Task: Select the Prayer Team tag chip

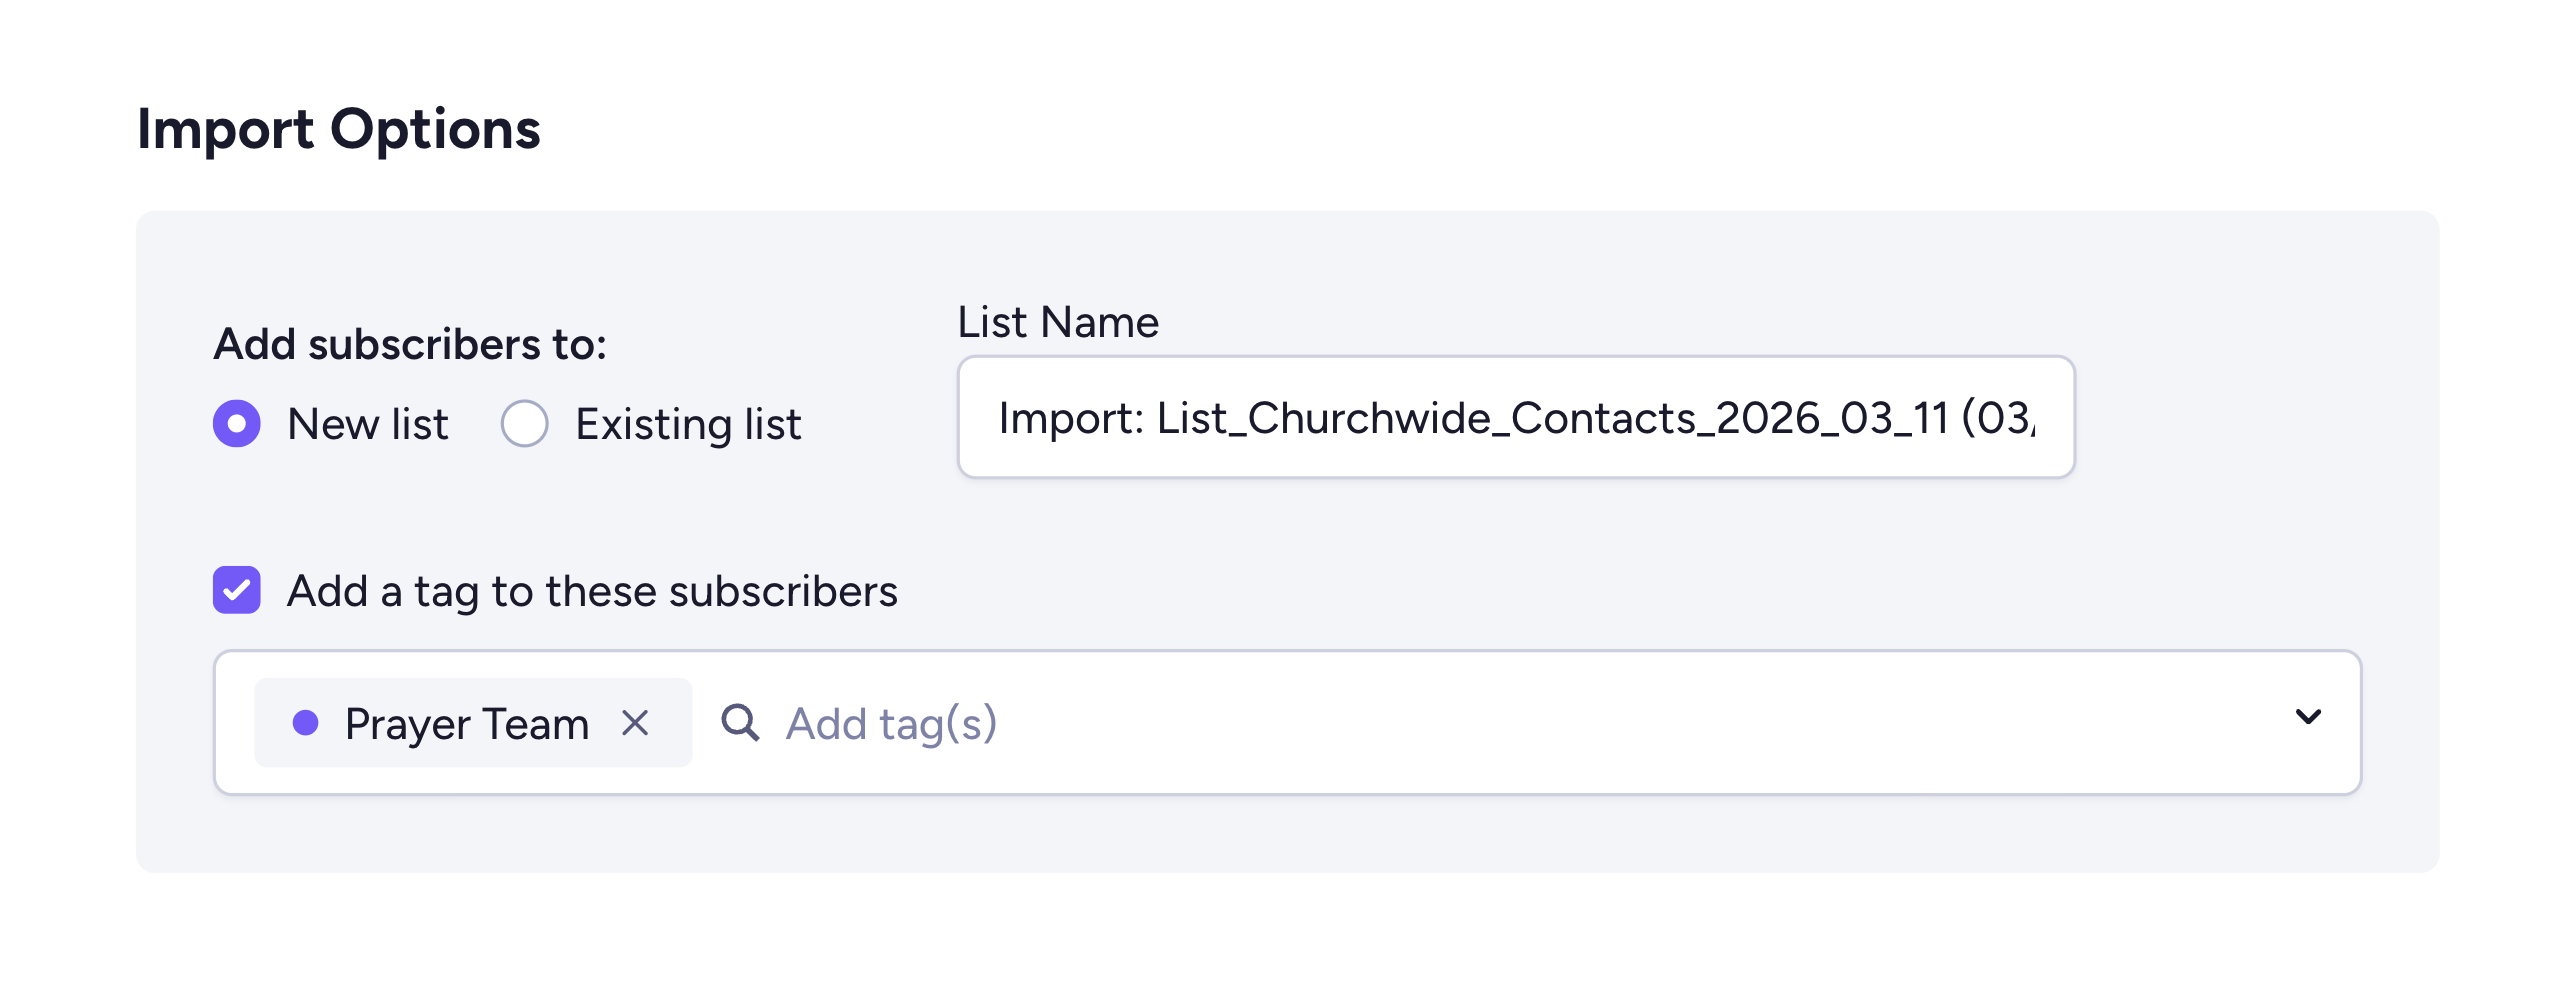Action: tap(465, 722)
